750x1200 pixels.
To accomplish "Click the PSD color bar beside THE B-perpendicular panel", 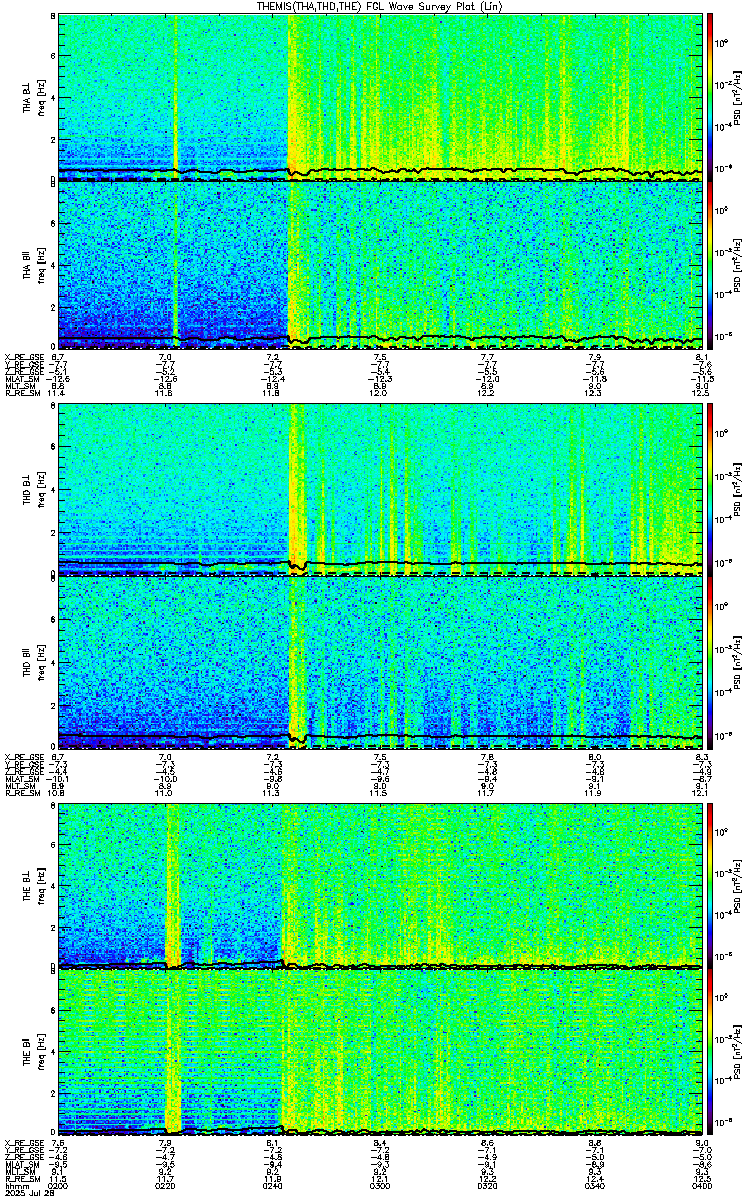I will (x=710, y=885).
